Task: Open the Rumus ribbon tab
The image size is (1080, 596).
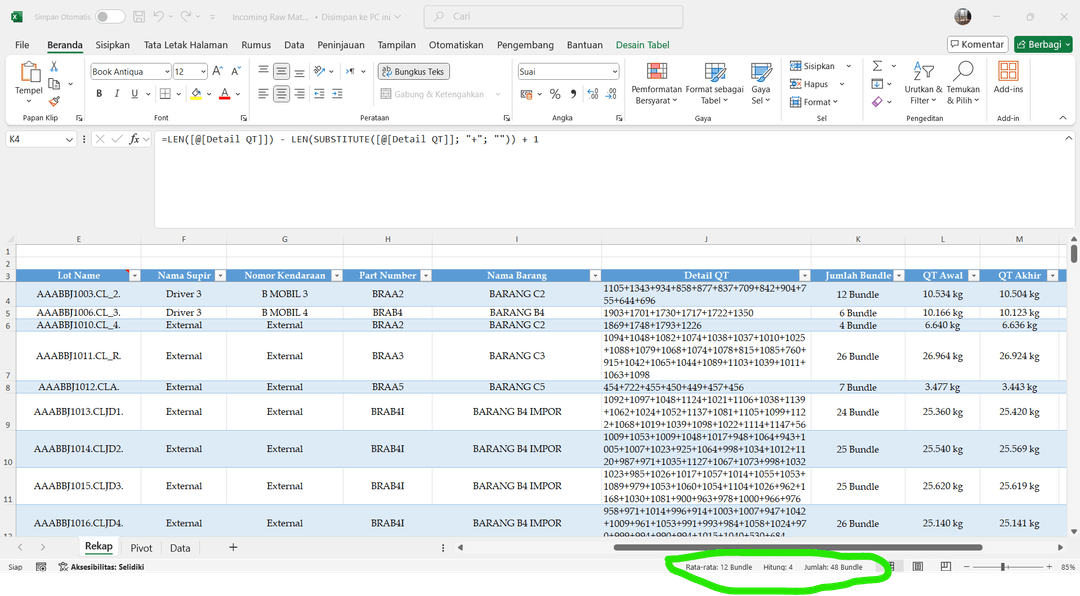Action: (x=256, y=45)
